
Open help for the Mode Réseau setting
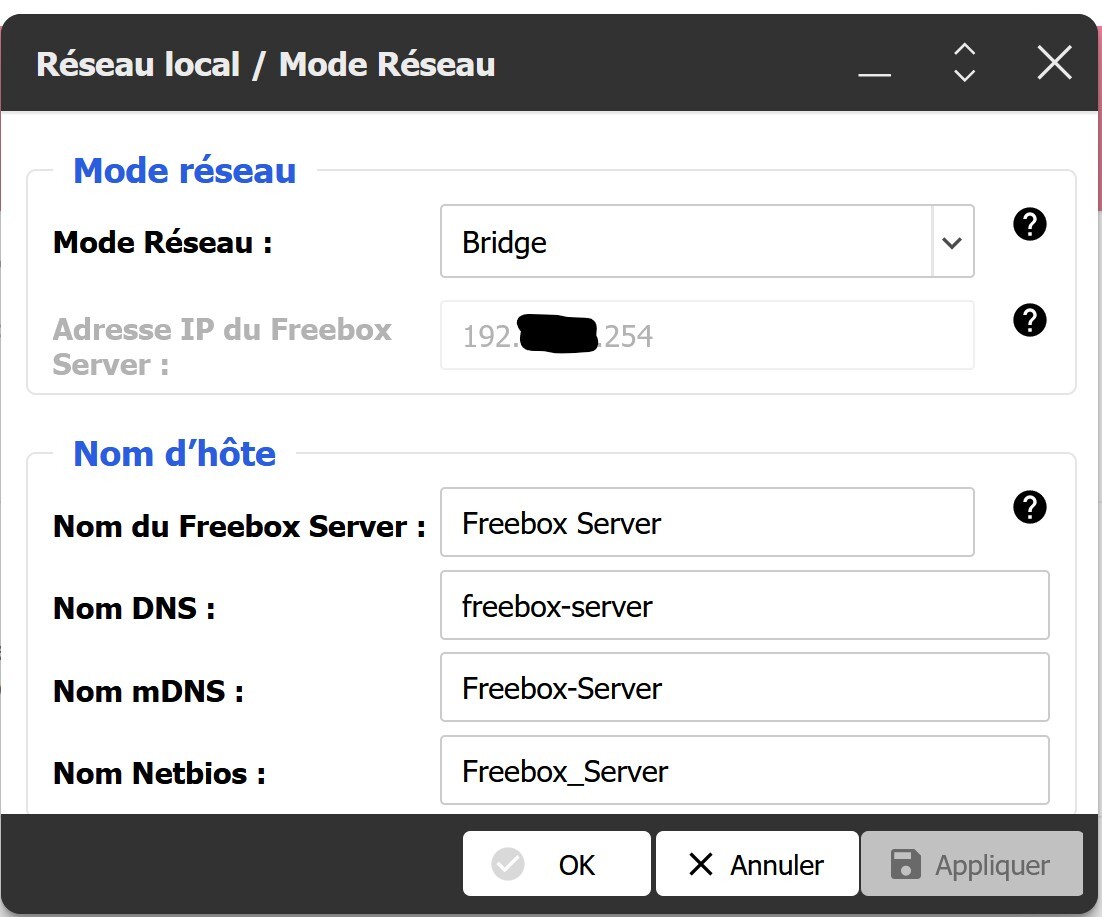pyautogui.click(x=1029, y=225)
